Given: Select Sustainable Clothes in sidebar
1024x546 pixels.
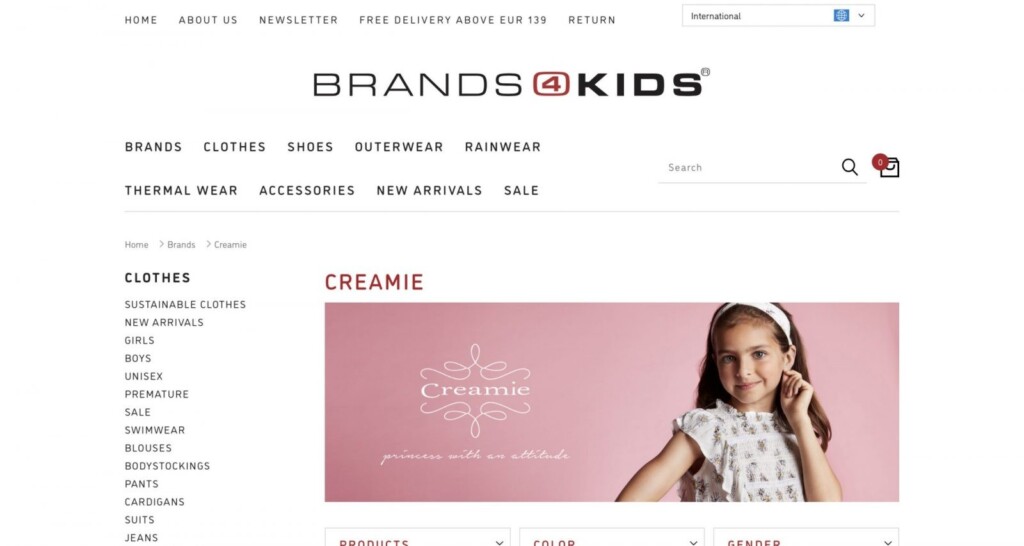Looking at the screenshot, I should pos(185,304).
